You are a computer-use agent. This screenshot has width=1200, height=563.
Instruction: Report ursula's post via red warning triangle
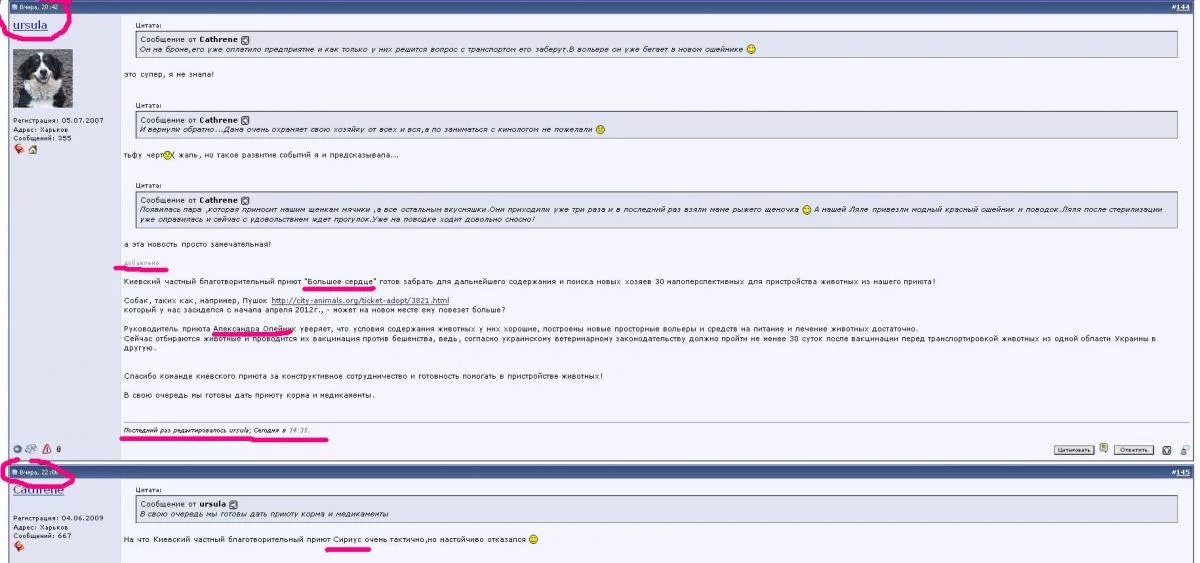(47, 449)
